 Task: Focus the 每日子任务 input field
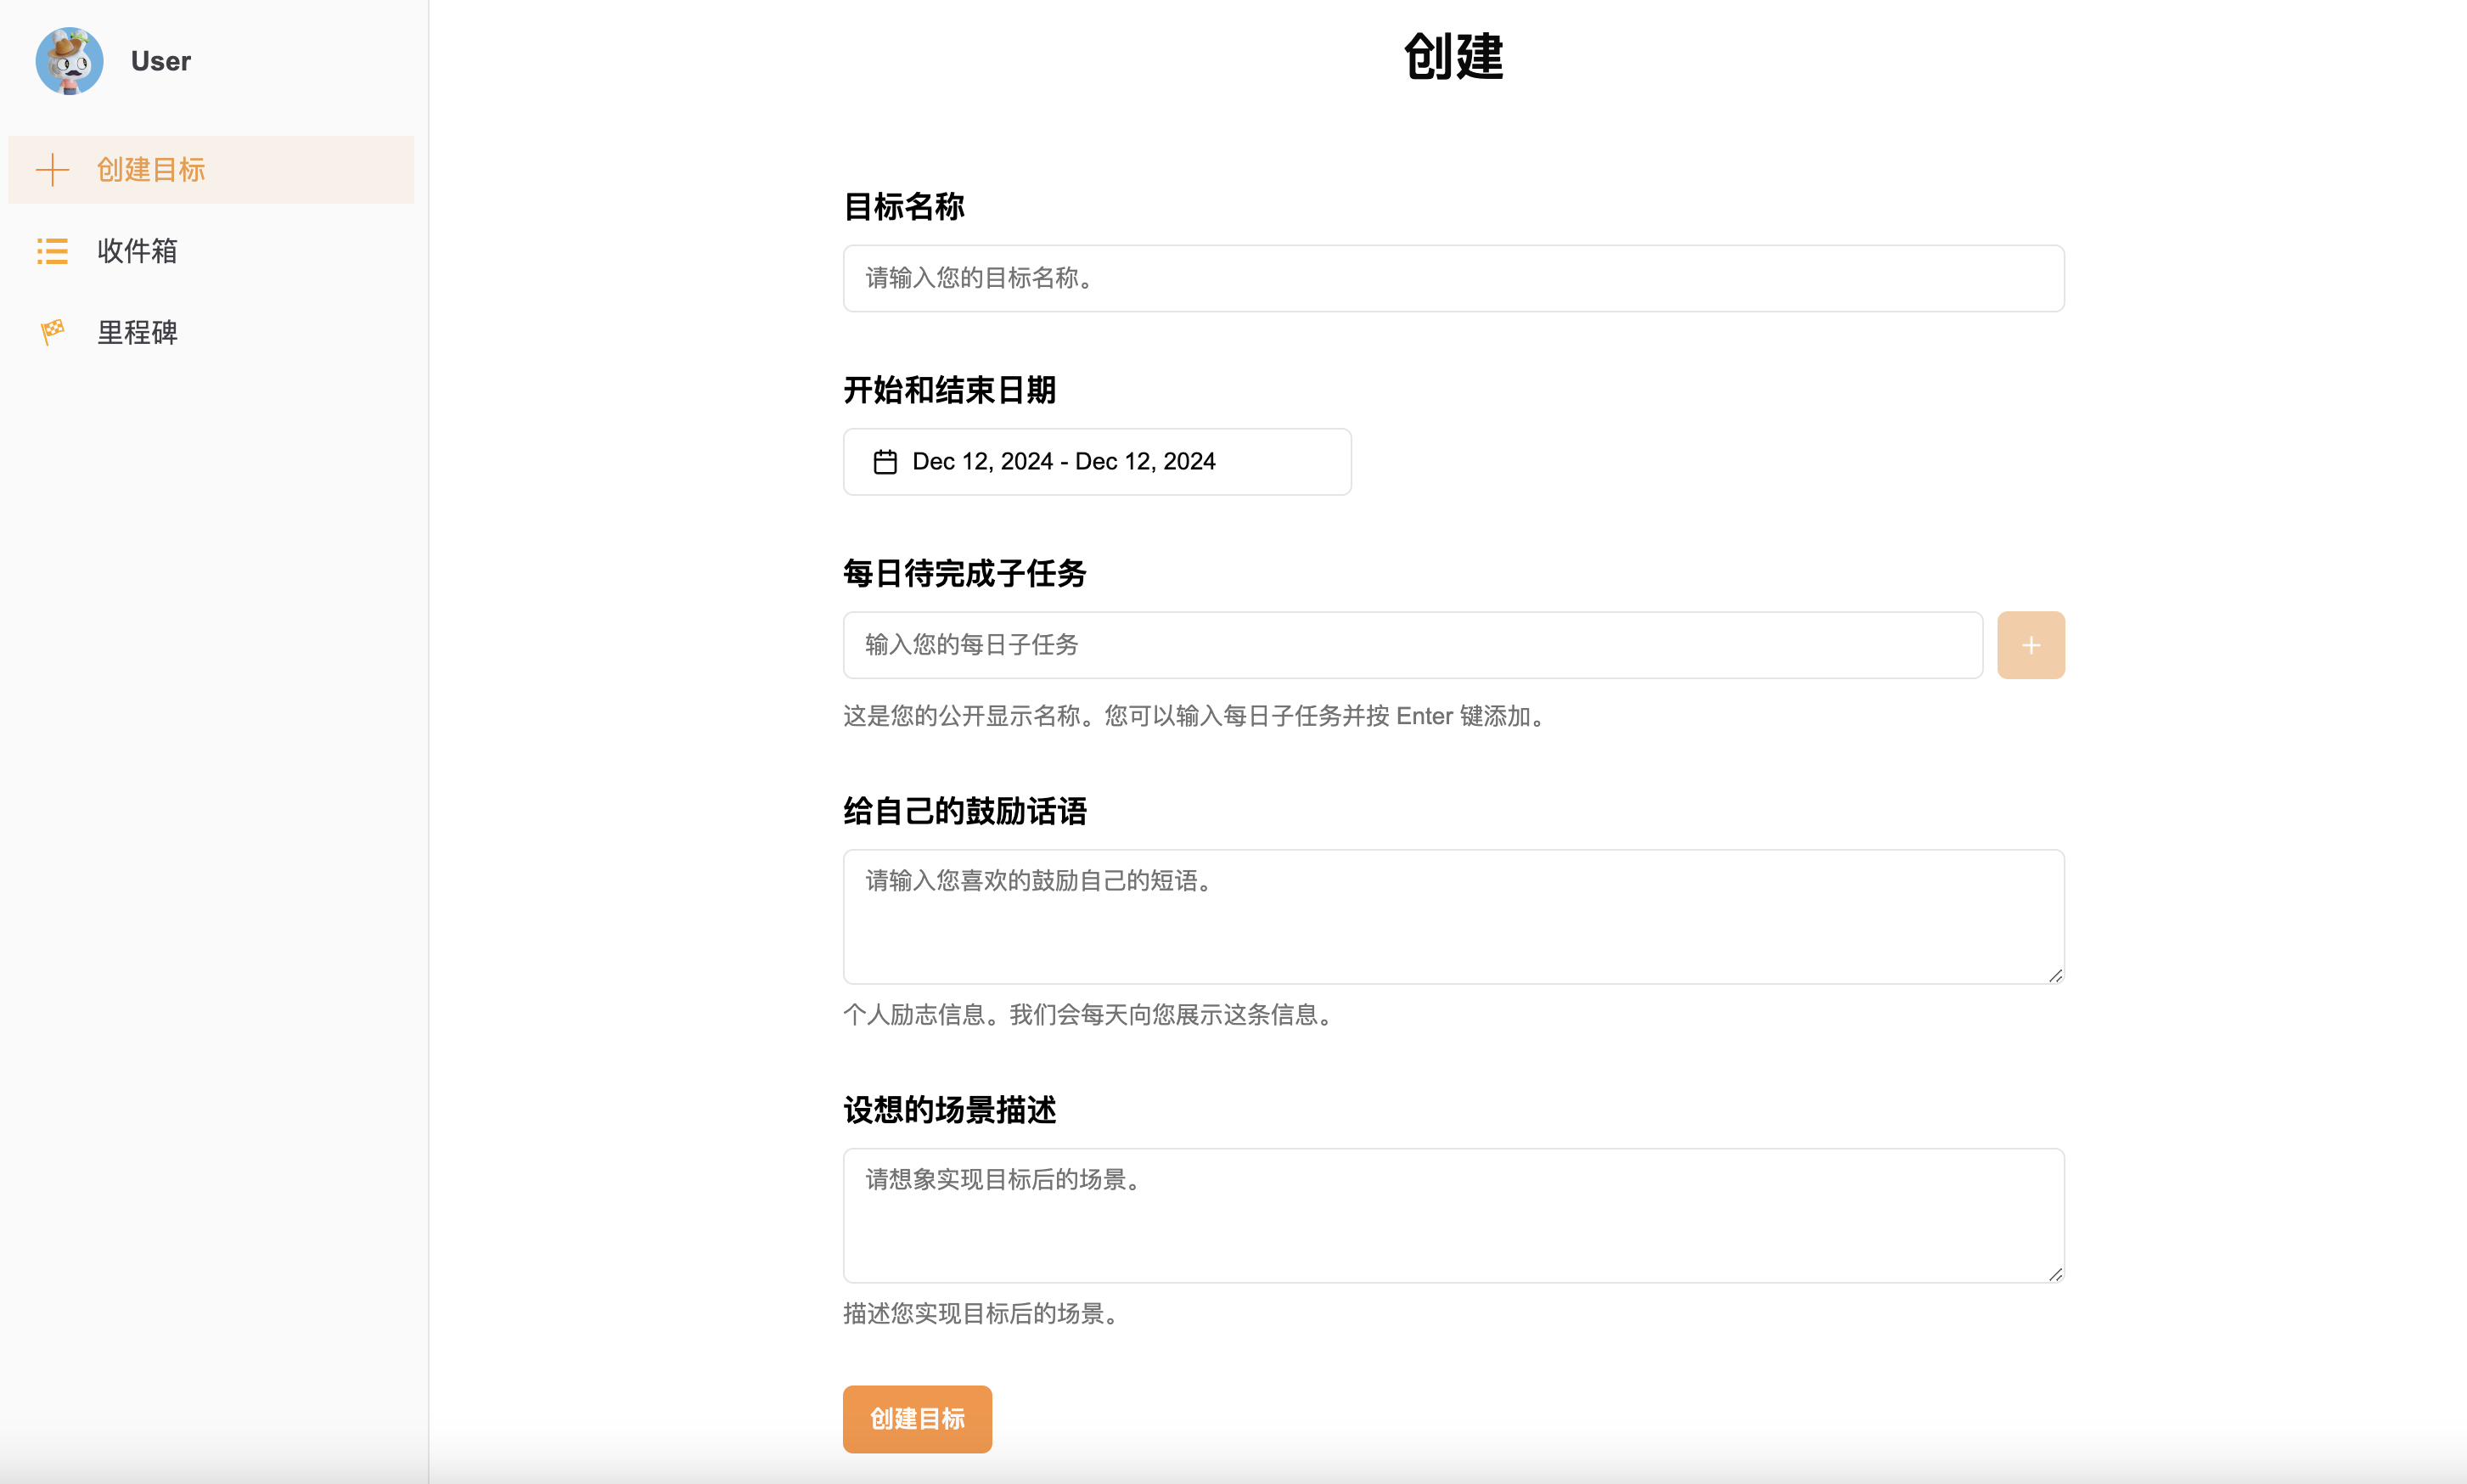(1412, 645)
